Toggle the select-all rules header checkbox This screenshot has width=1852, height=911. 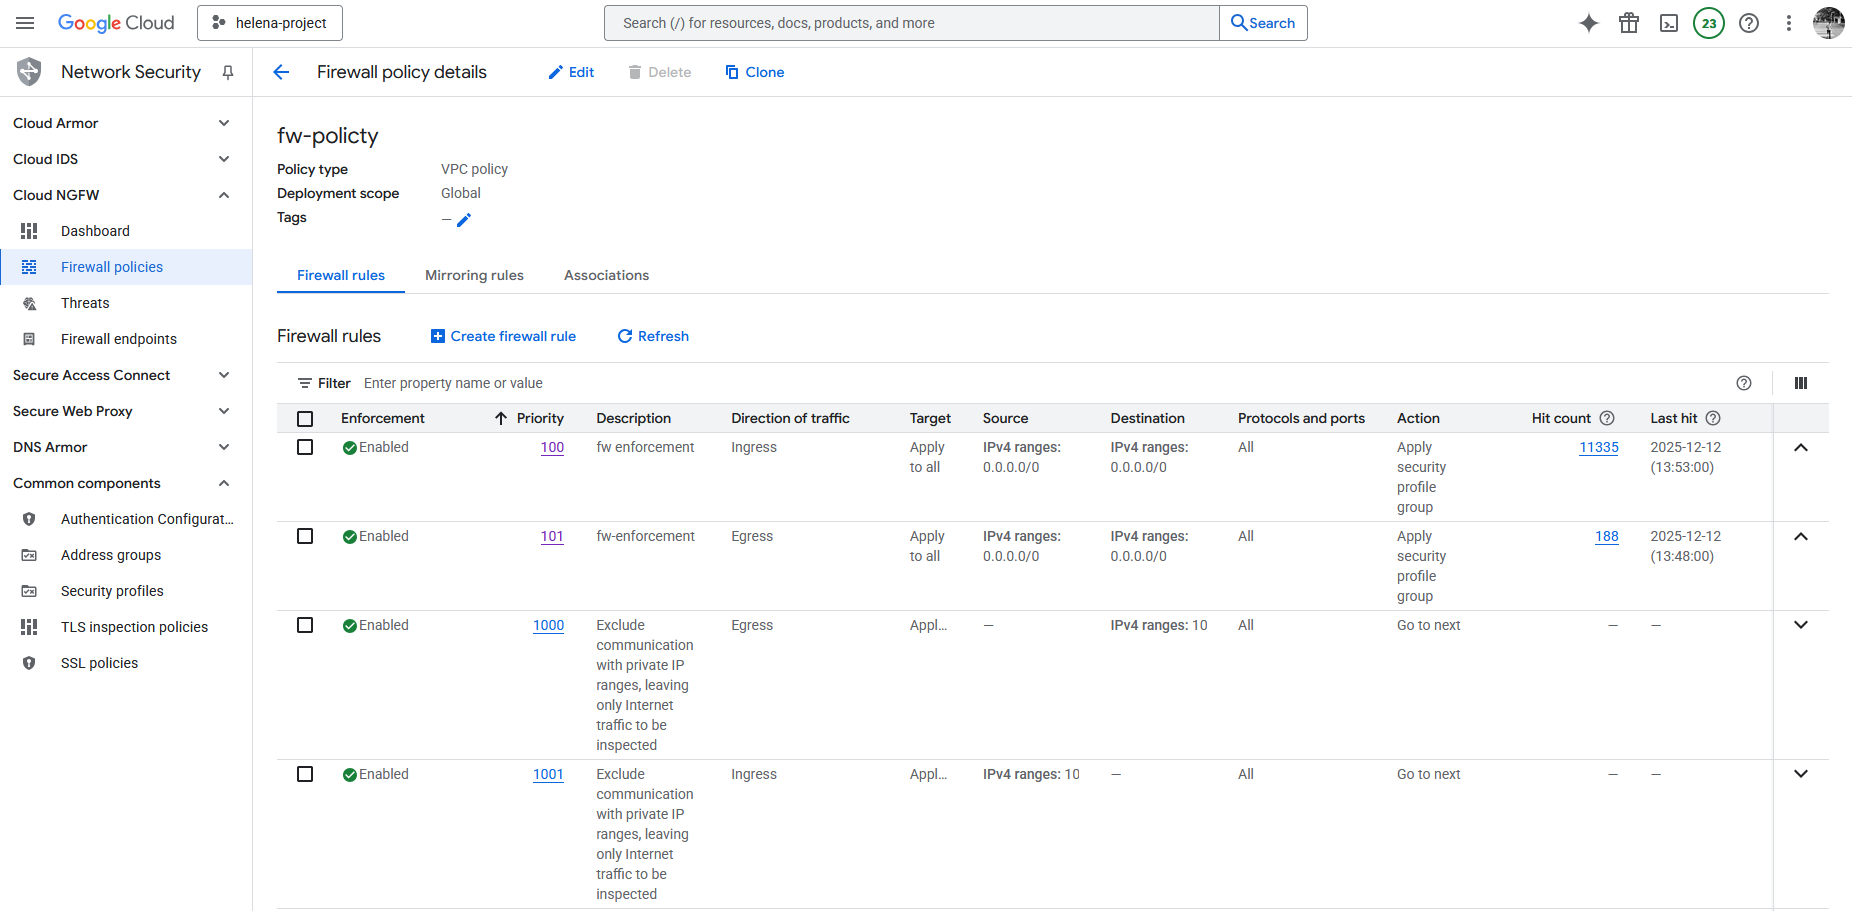tap(305, 418)
